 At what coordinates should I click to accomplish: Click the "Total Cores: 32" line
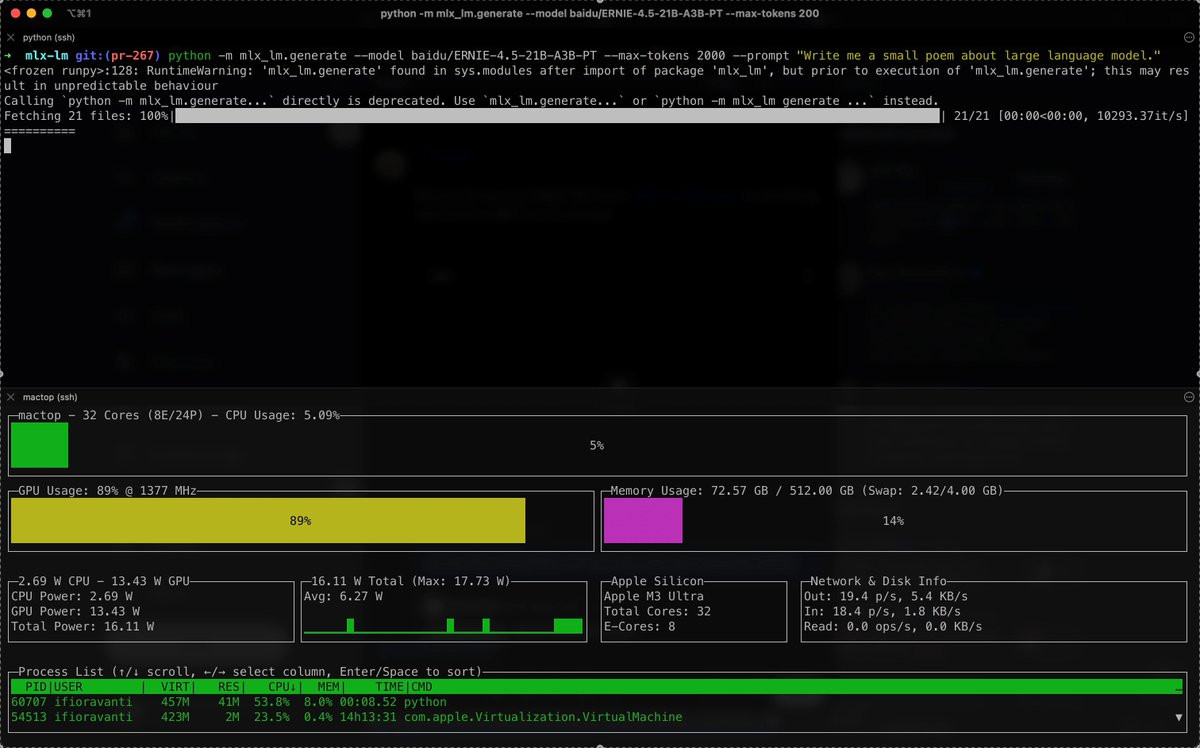click(x=657, y=611)
